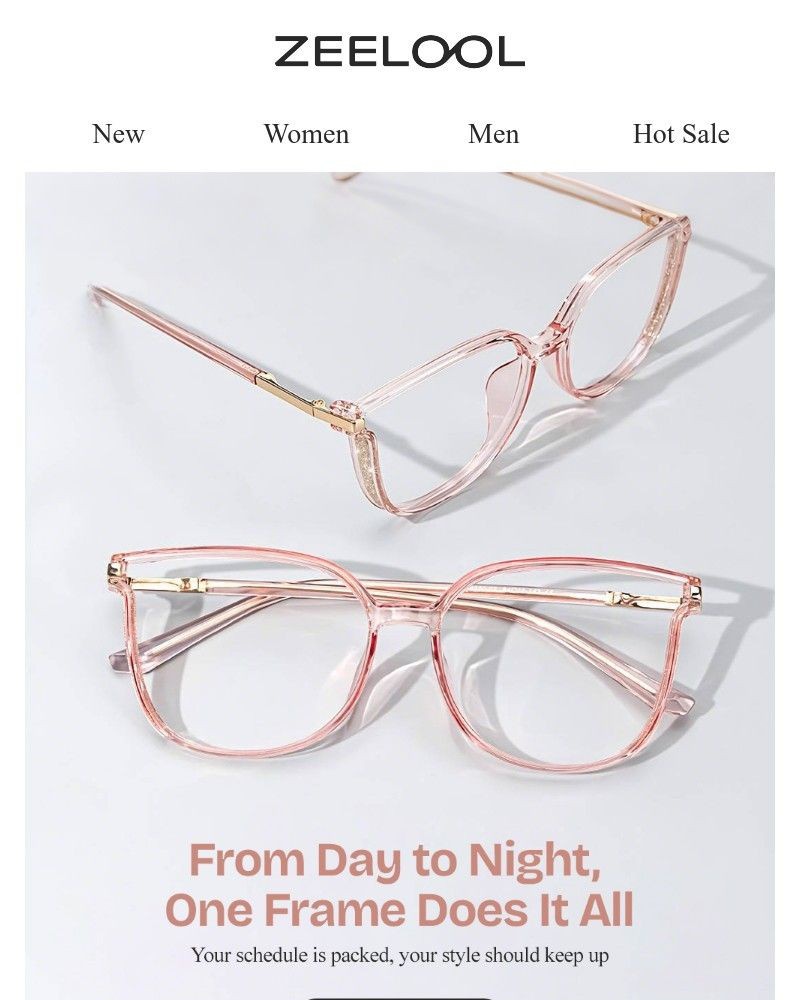Viewport: 800px width, 1000px height.
Task: Click the ZEELOOL logo
Action: coord(399,52)
